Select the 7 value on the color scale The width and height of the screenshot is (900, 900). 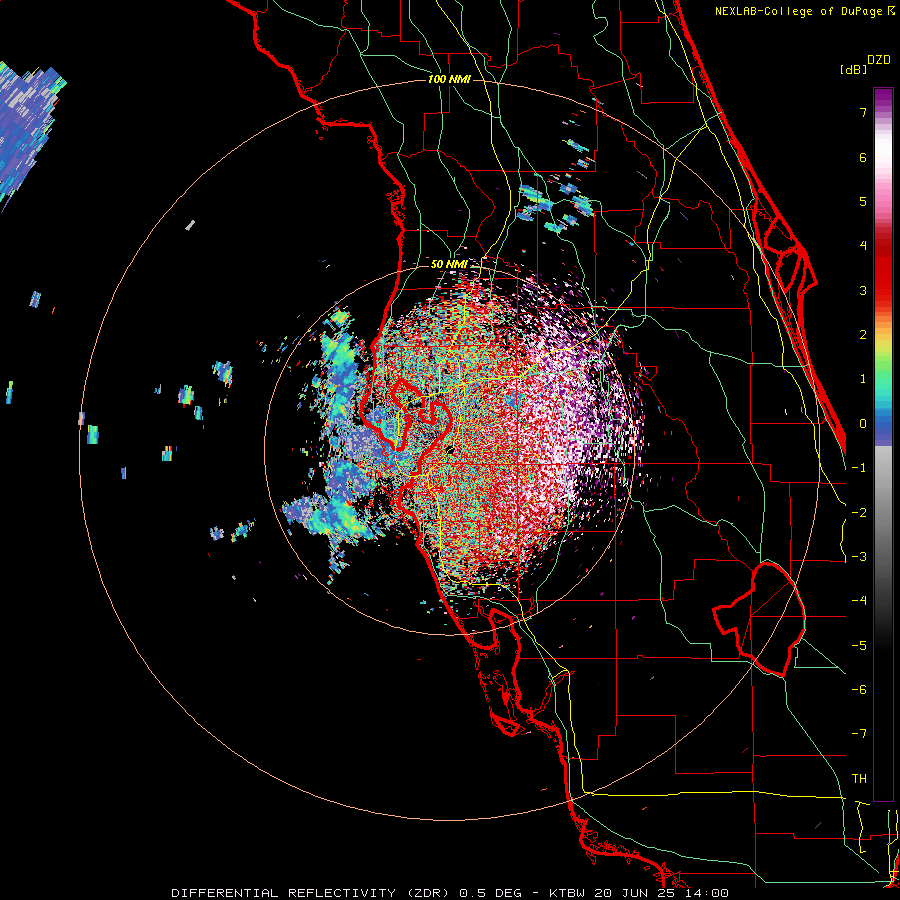coord(863,112)
